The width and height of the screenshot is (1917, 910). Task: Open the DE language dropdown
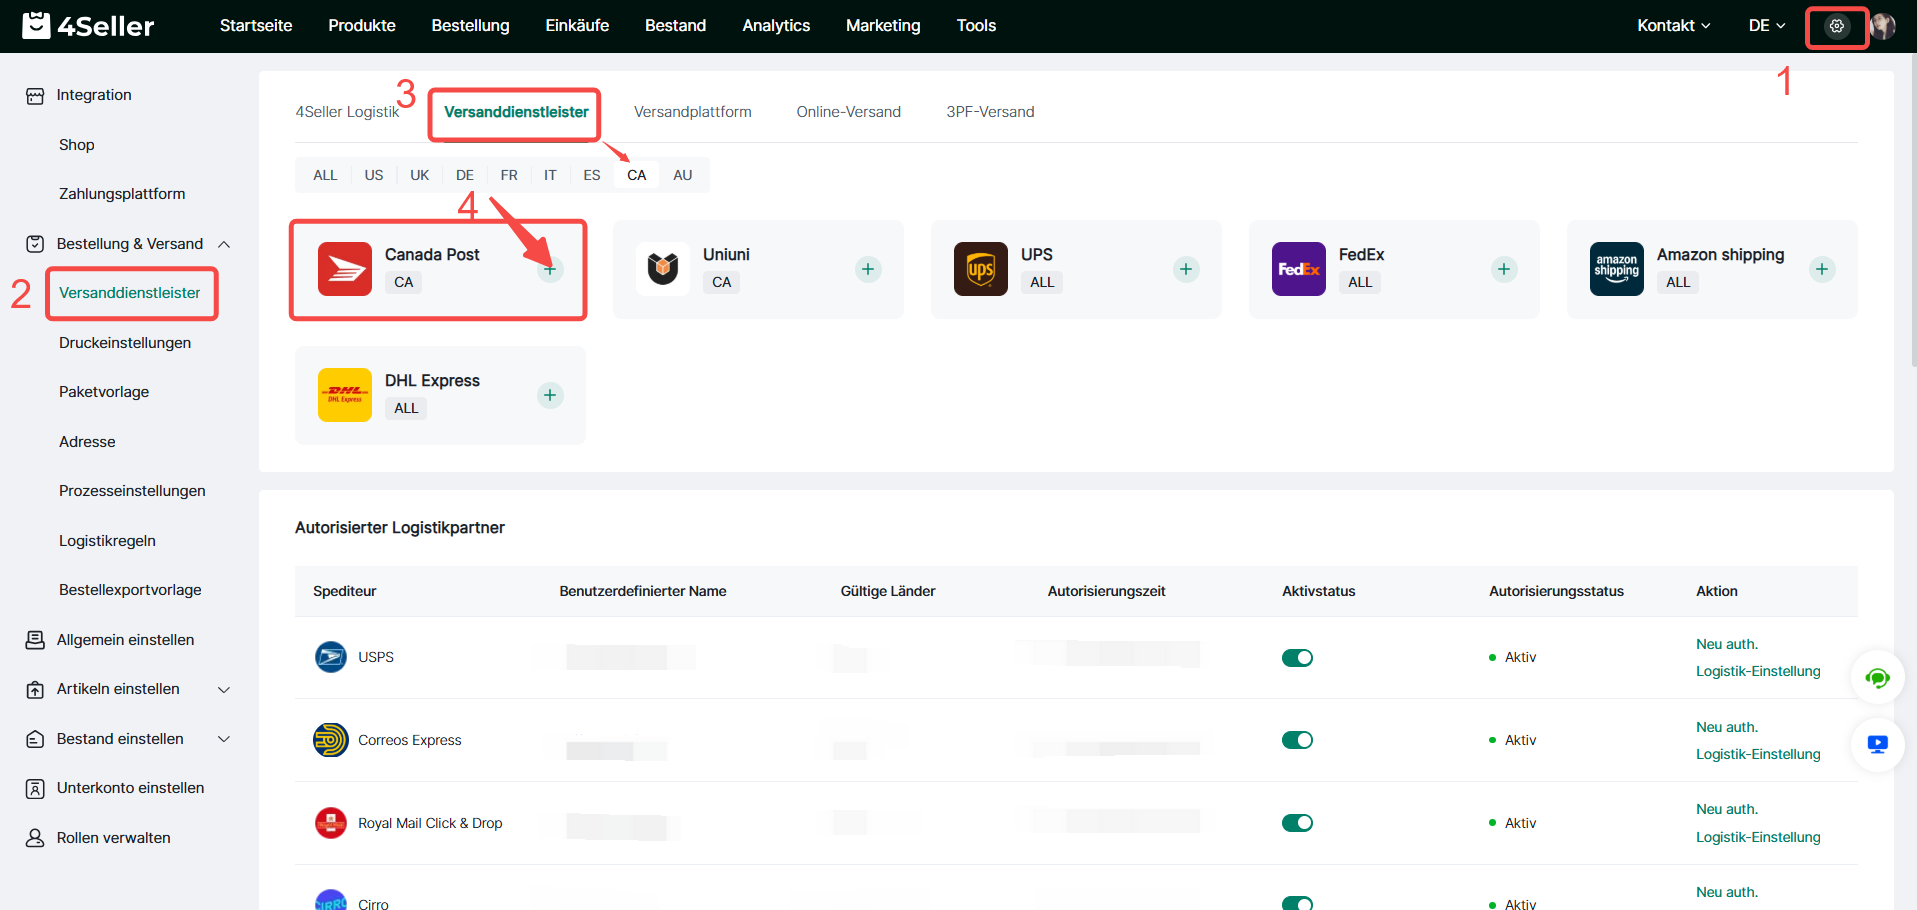1766,26
